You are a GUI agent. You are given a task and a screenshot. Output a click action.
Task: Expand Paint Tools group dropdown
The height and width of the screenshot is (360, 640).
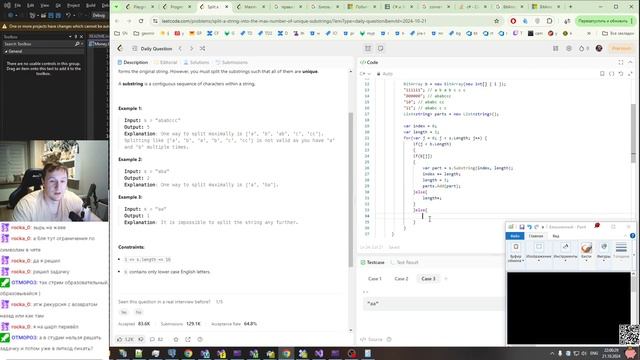pos(565,252)
